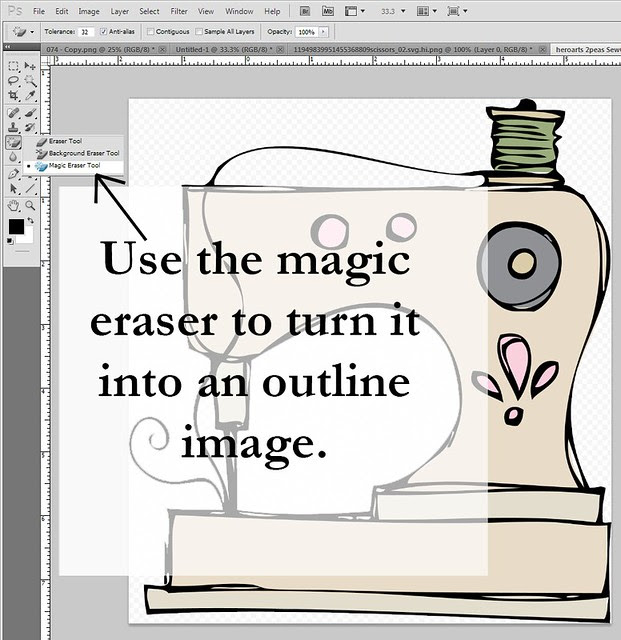
Task: Click the Tolerance input field
Action: [86, 32]
